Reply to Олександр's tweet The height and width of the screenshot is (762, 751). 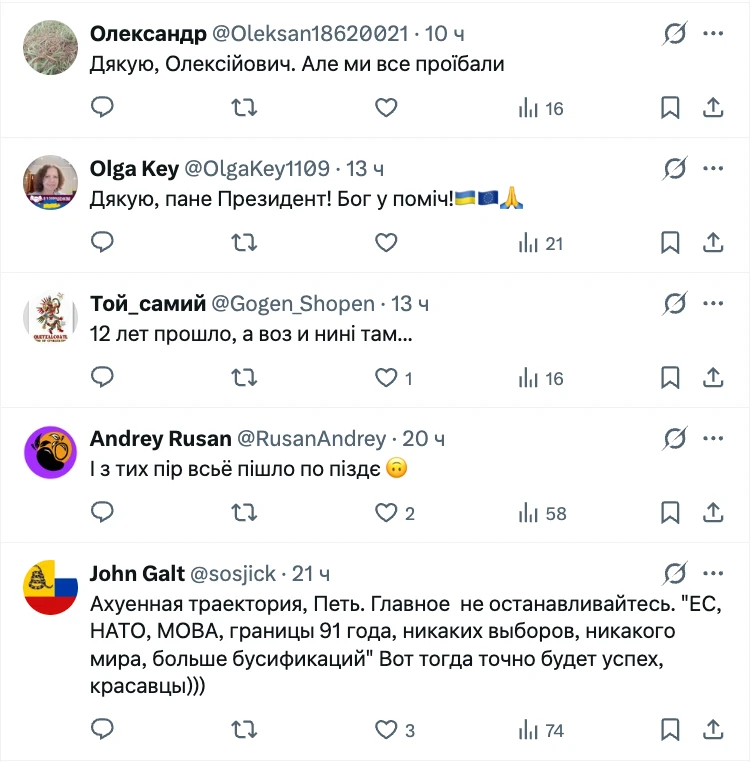pos(102,107)
